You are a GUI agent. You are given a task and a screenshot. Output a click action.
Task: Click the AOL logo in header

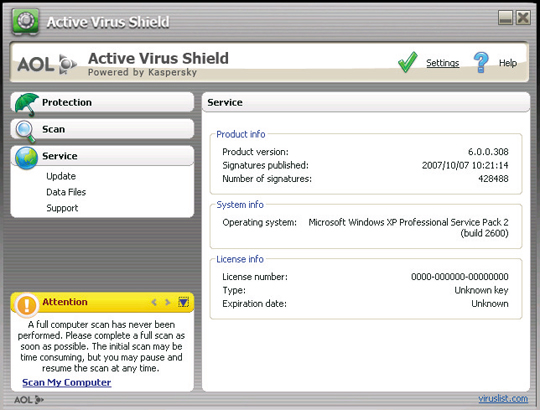point(47,64)
